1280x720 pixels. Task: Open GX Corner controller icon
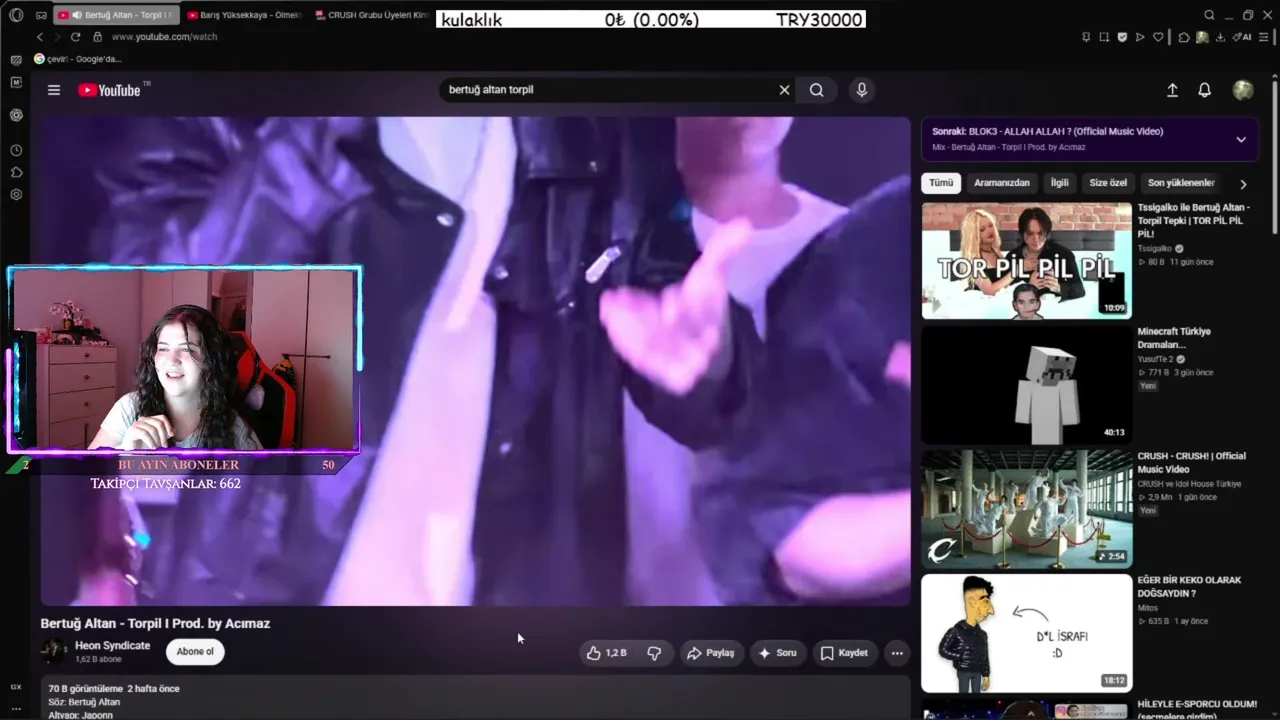(x=41, y=15)
